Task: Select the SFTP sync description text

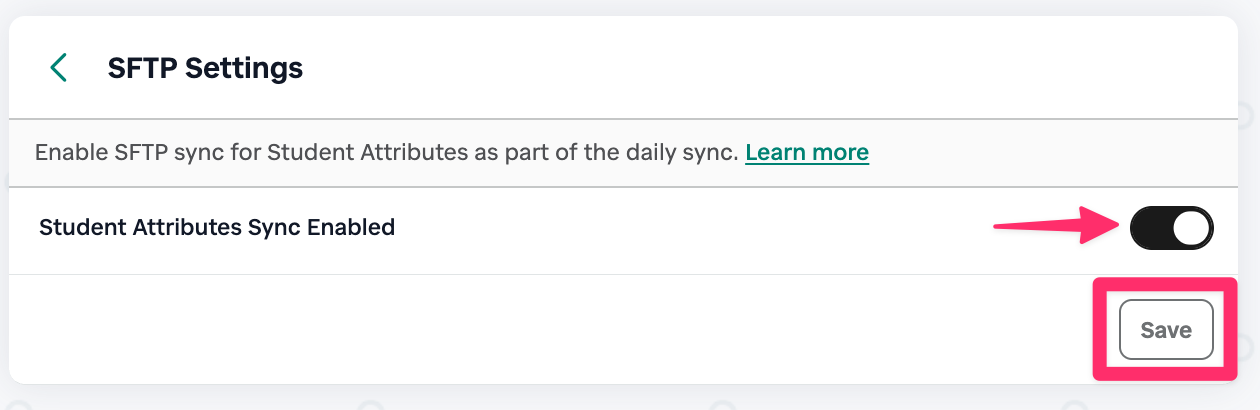Action: click(386, 153)
